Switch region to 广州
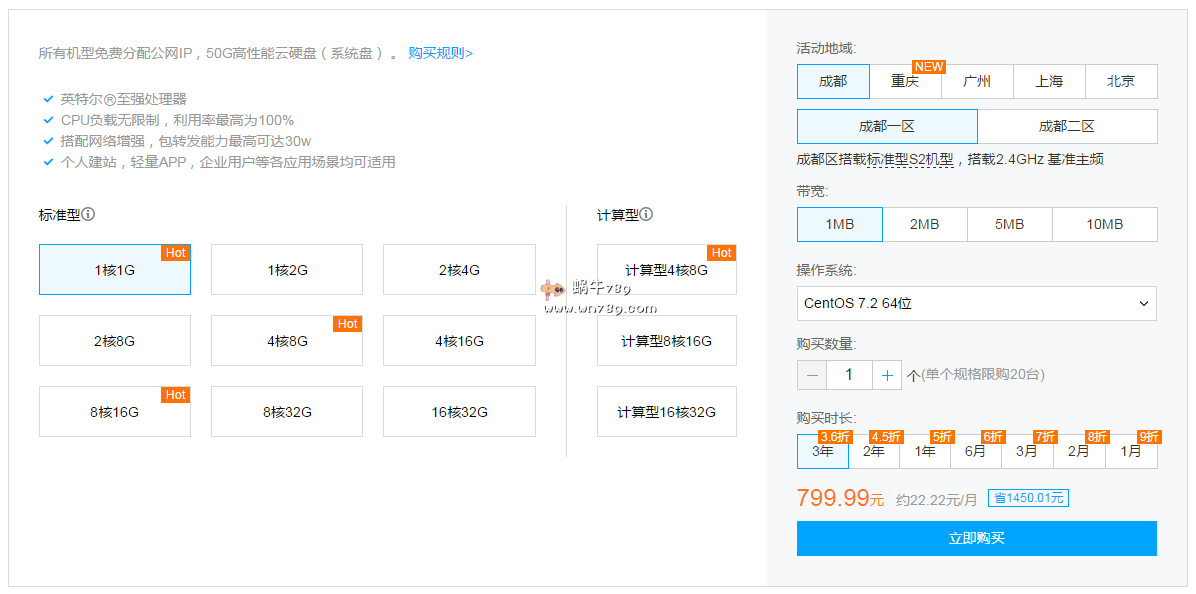 point(977,82)
